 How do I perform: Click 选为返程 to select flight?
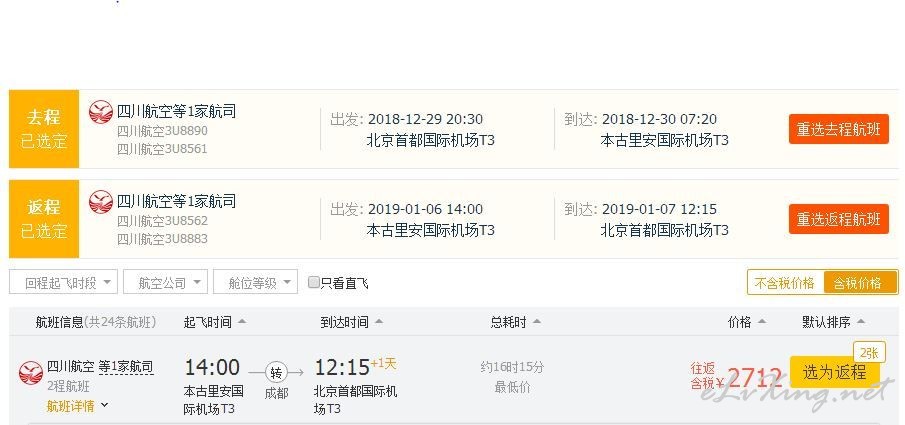pyautogui.click(x=834, y=372)
